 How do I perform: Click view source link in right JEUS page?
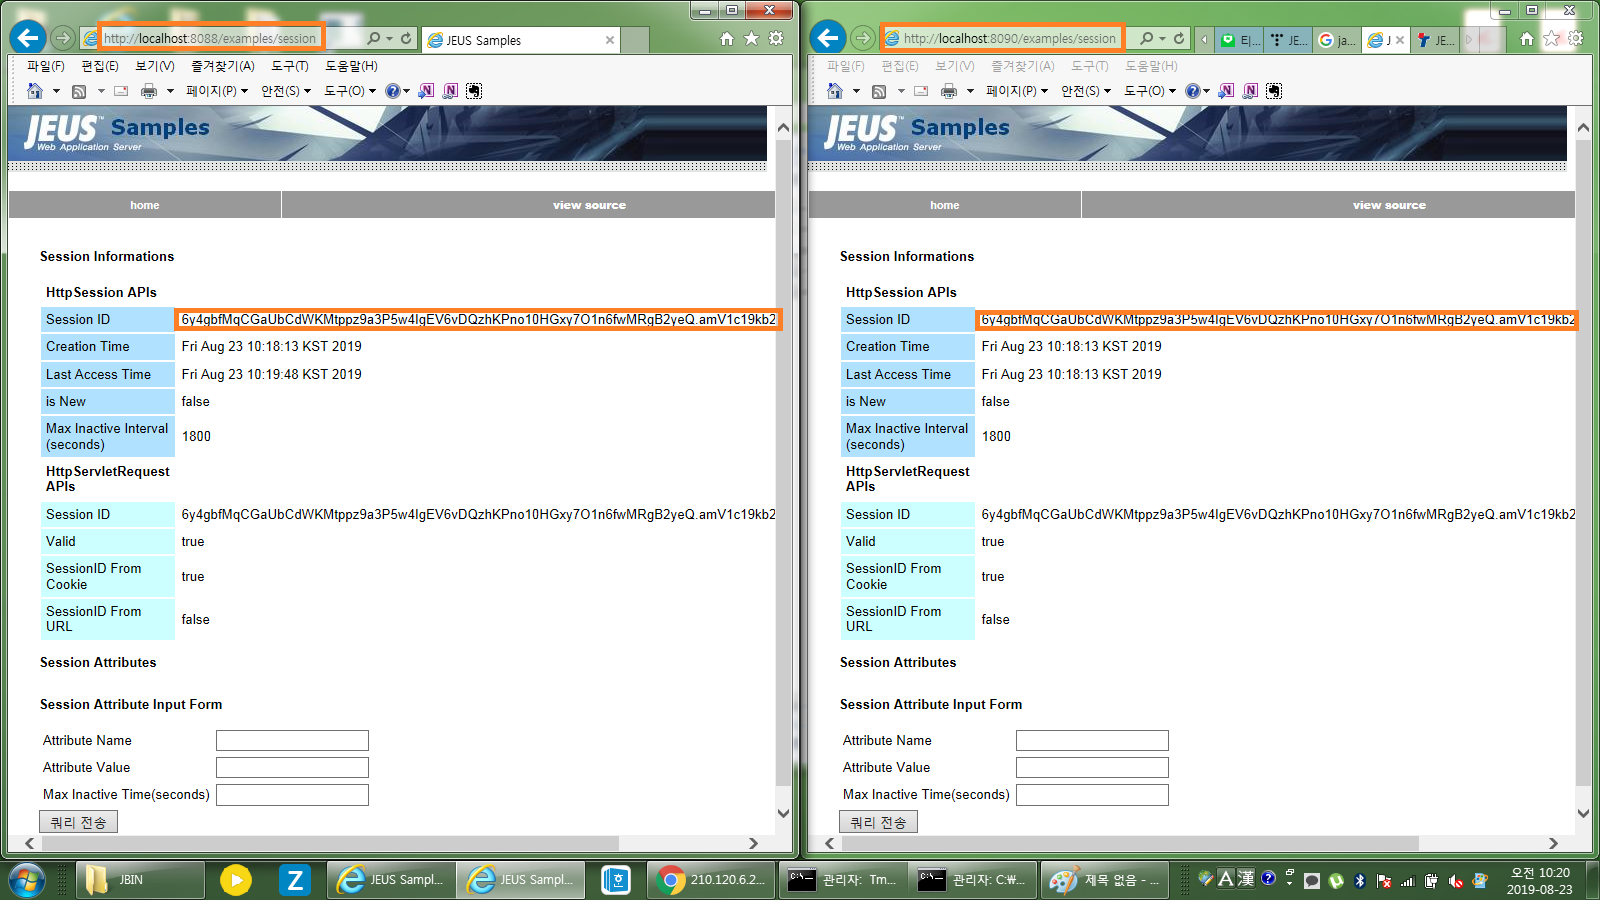click(x=1389, y=205)
